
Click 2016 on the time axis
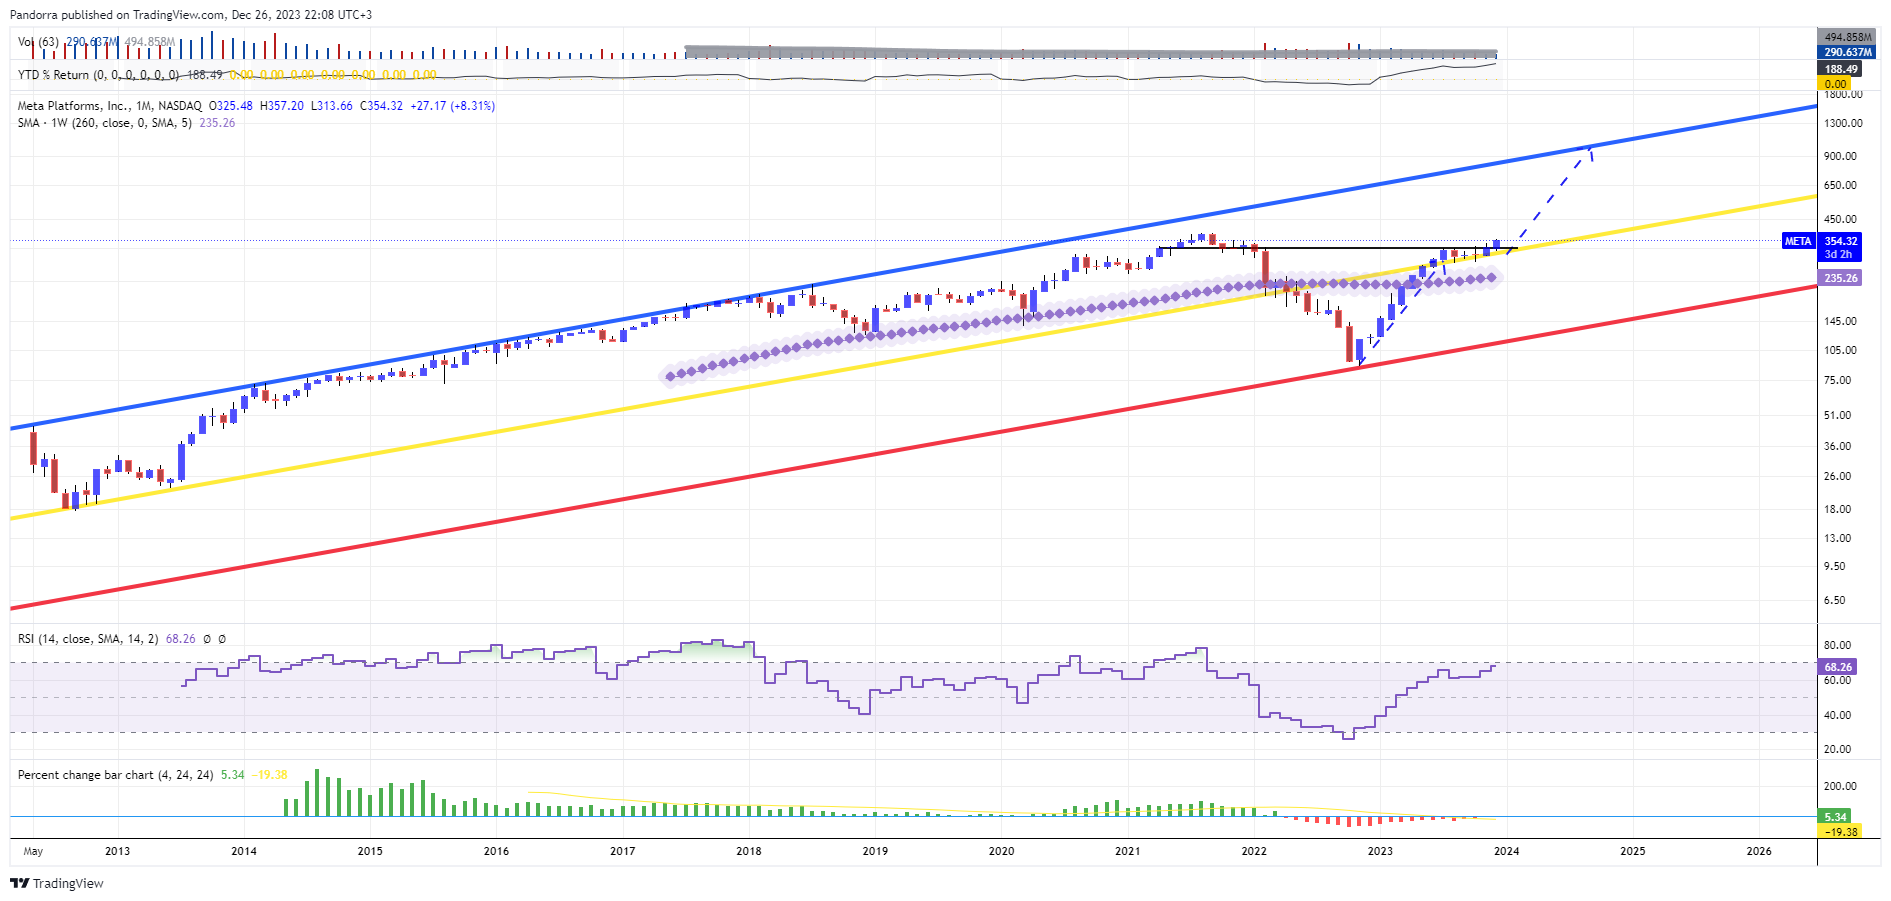pos(496,851)
